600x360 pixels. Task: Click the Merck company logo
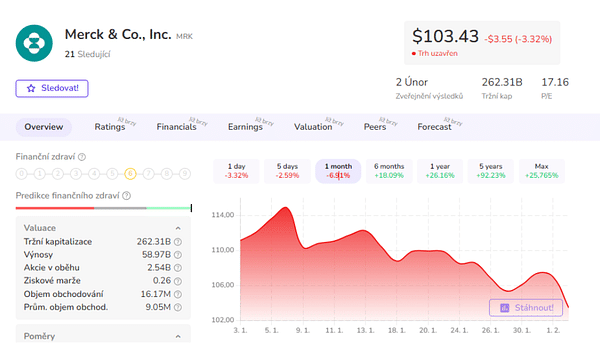34,43
